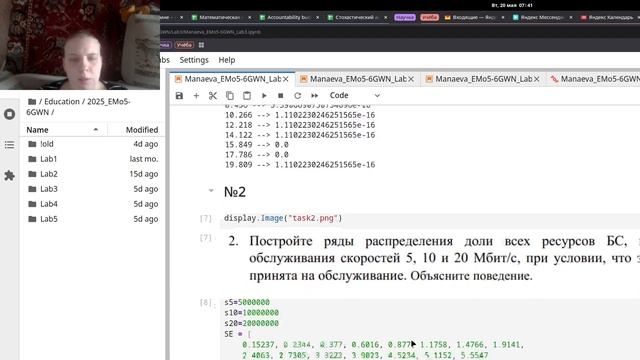Open the !old folder
Screen dimensions: 640x360
pos(93,144)
